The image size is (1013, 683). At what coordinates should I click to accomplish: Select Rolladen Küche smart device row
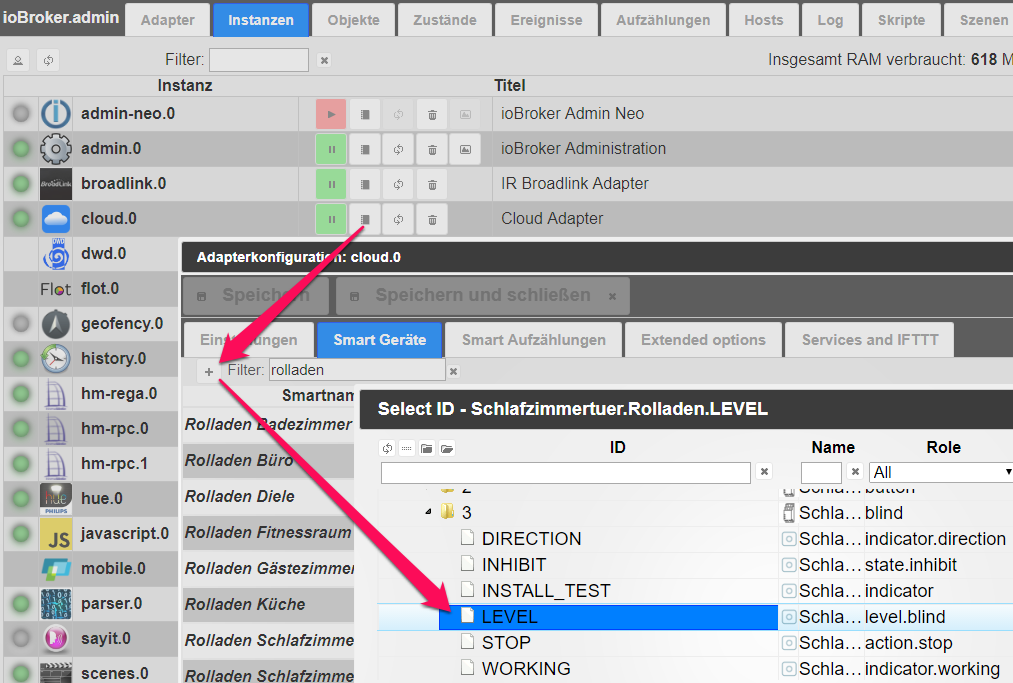268,604
